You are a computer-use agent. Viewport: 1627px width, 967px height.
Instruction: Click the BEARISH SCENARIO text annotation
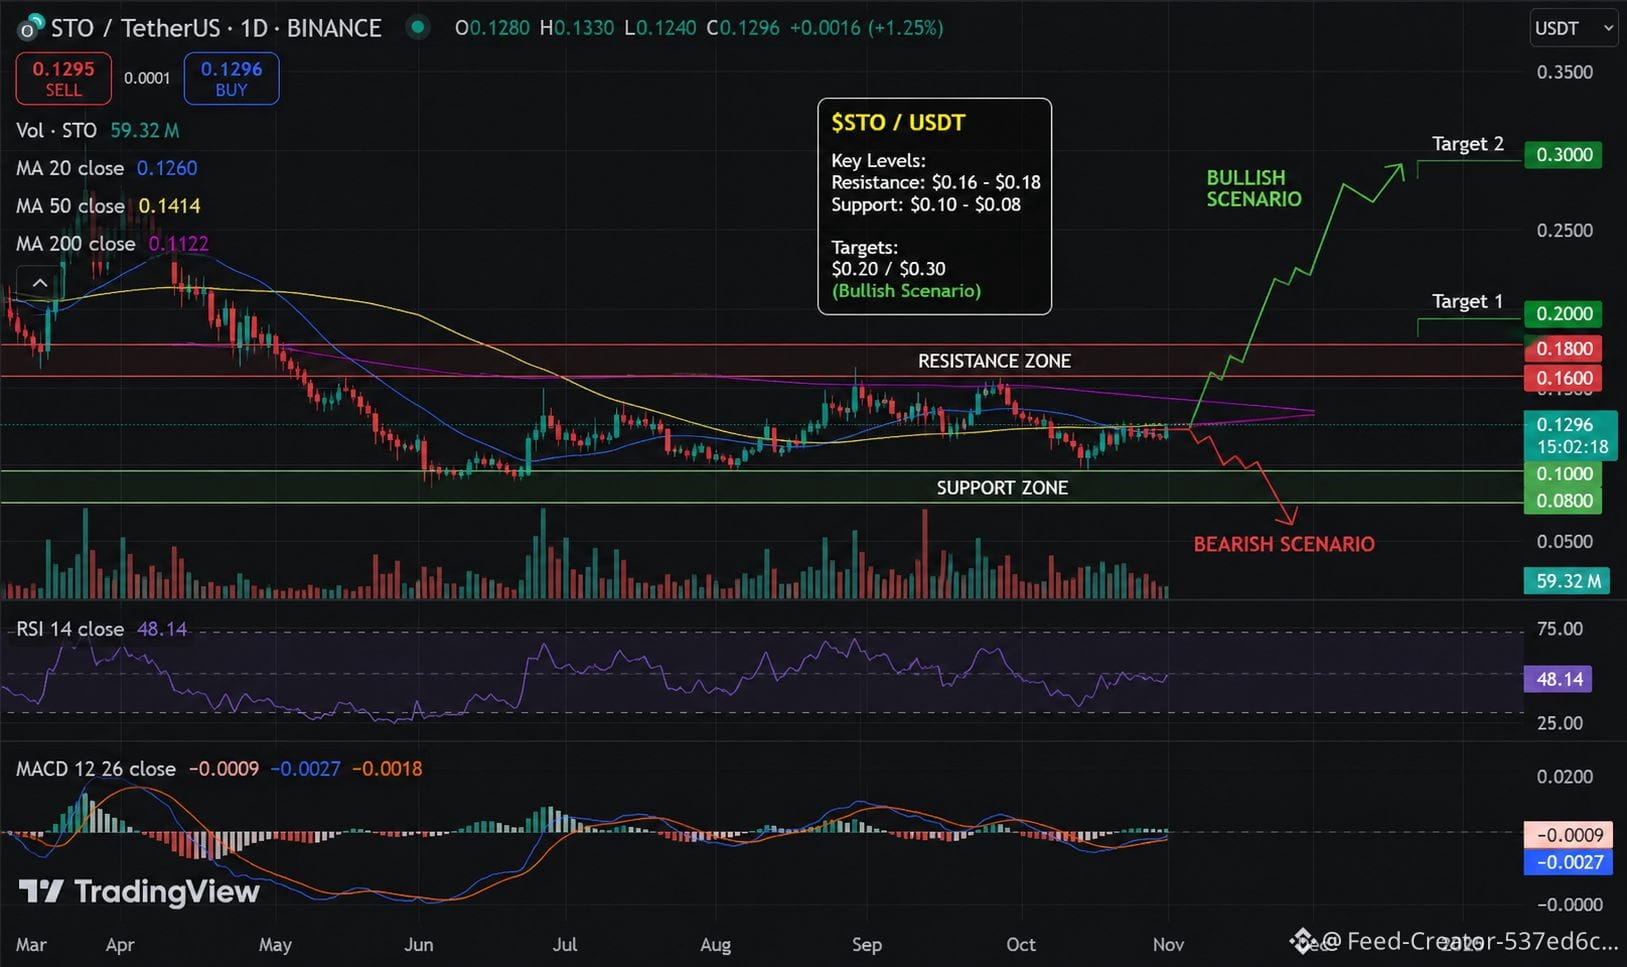click(1284, 544)
